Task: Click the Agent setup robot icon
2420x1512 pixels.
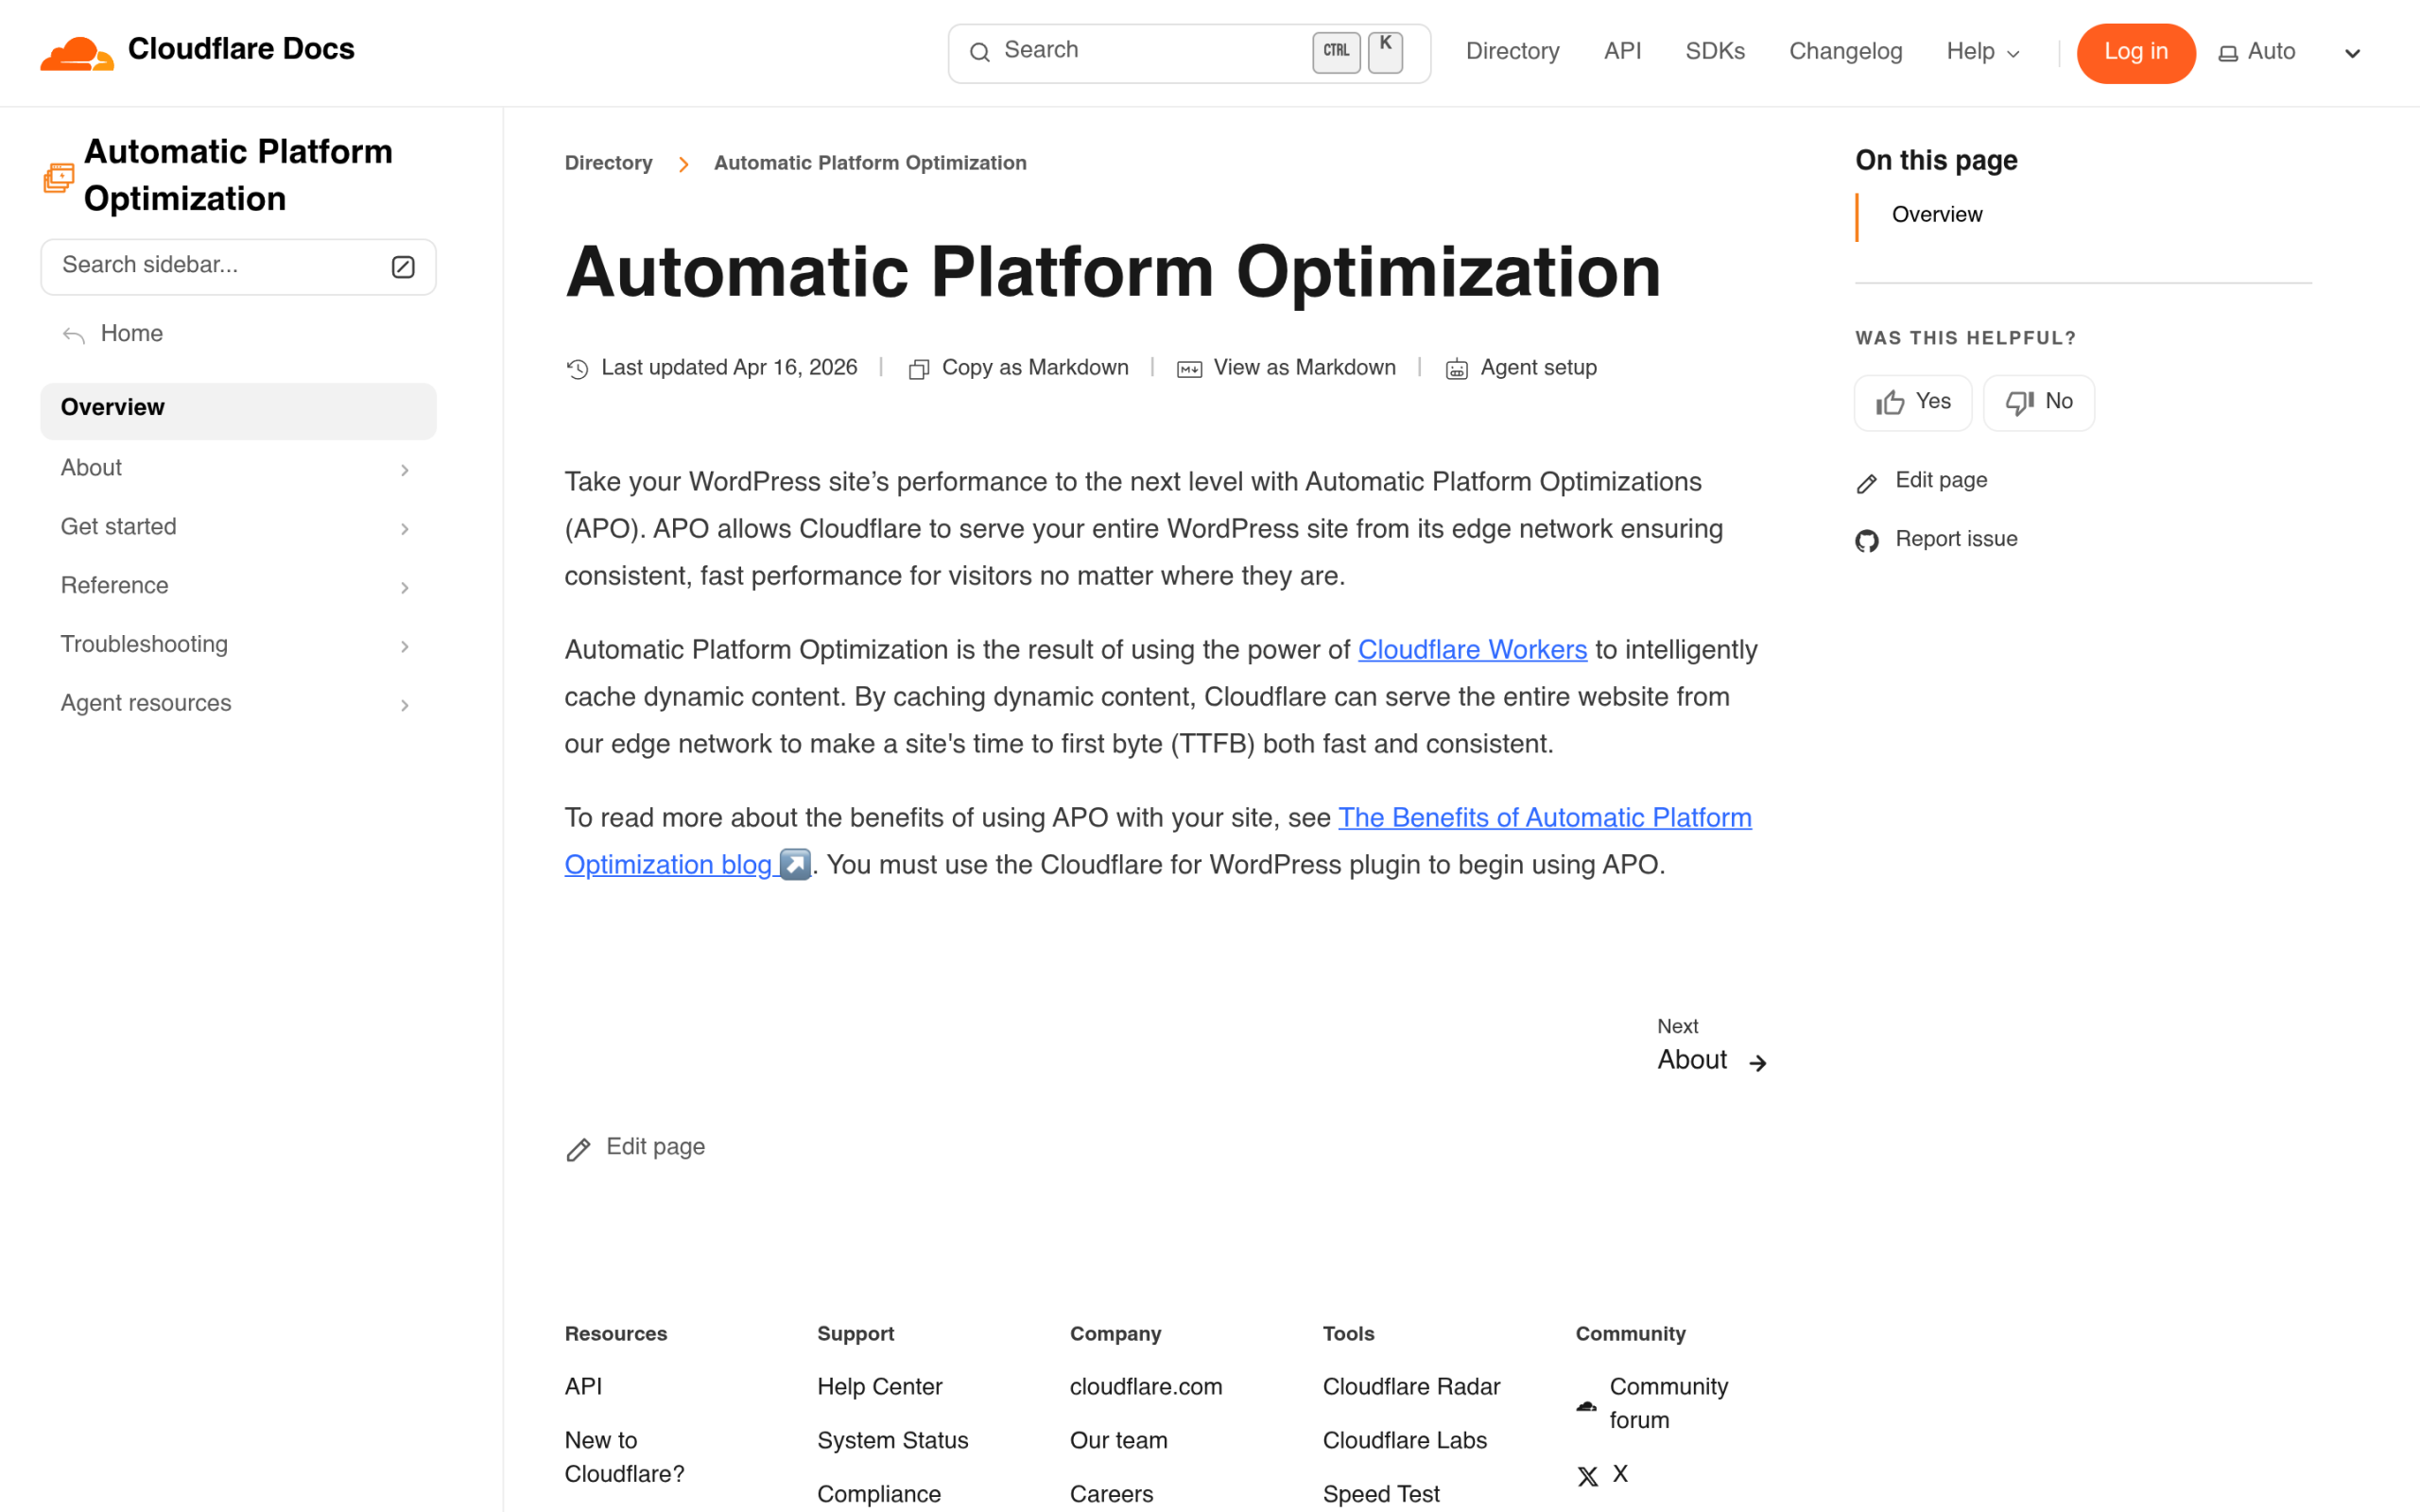Action: (x=1457, y=369)
